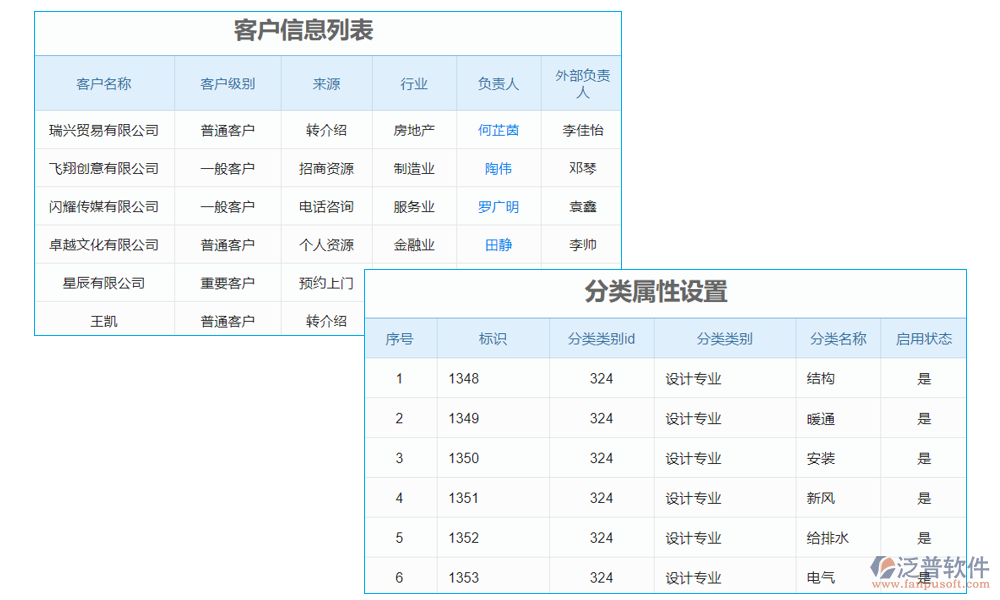Sort by the 来源 column header
1000x600 pixels.
point(325,83)
